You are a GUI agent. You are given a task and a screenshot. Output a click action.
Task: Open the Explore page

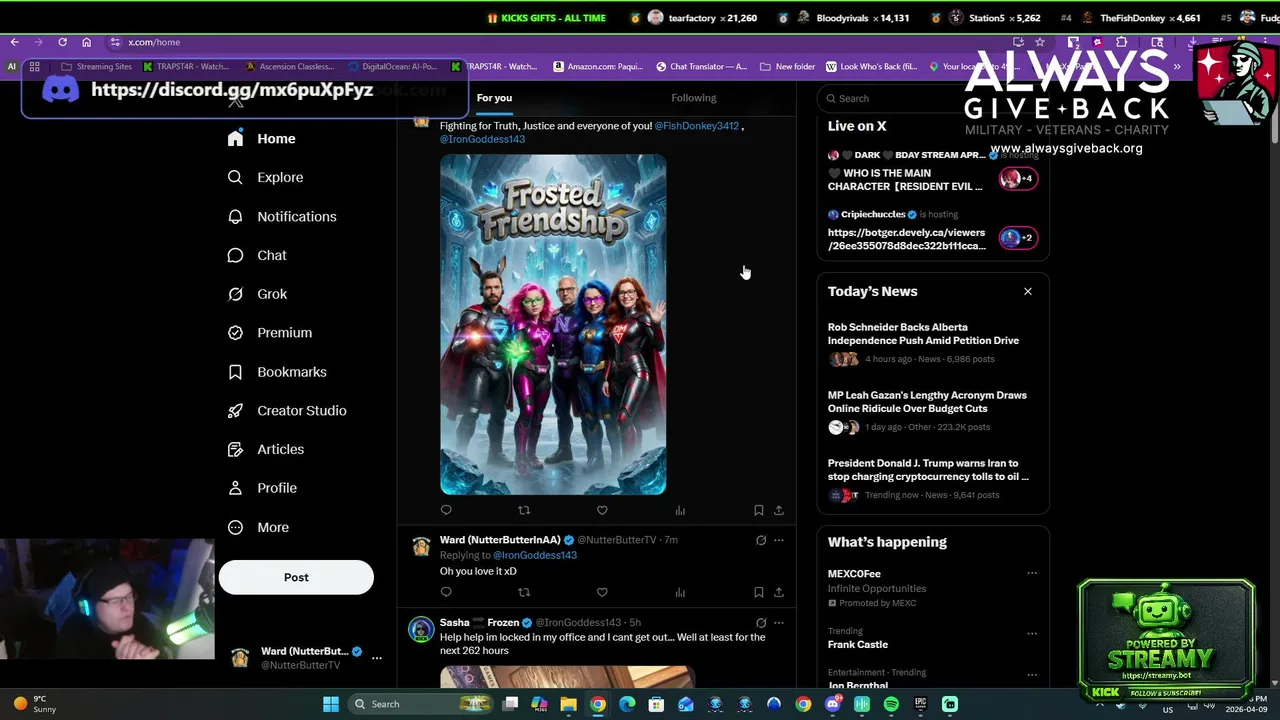(x=265, y=177)
